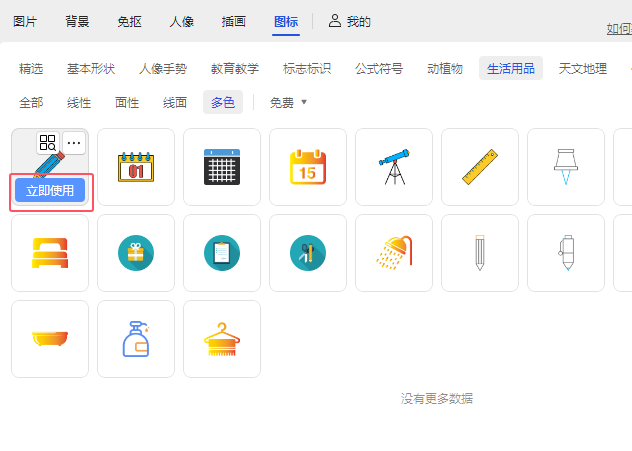Choose the 精选 category
The height and width of the screenshot is (451, 632).
(x=31, y=69)
